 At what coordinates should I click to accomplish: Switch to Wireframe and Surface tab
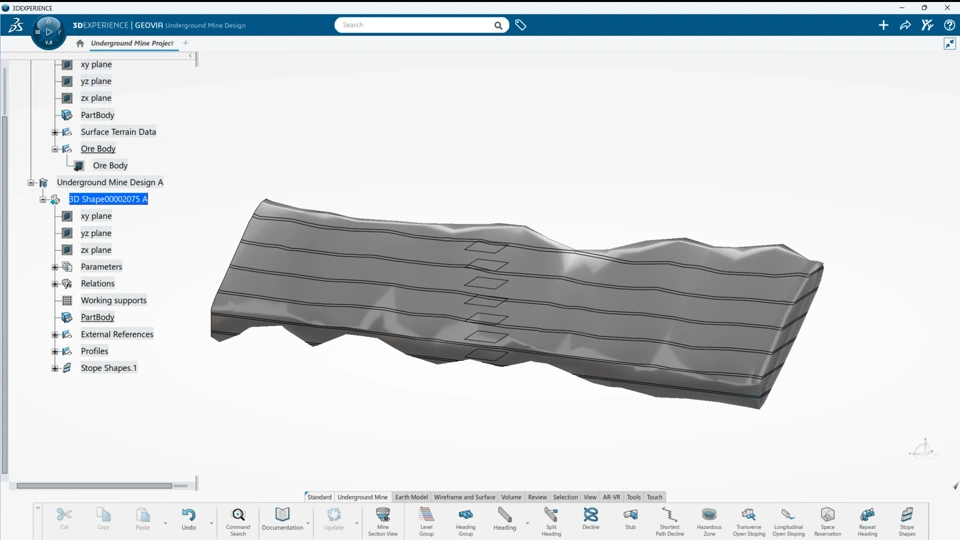coord(464,497)
